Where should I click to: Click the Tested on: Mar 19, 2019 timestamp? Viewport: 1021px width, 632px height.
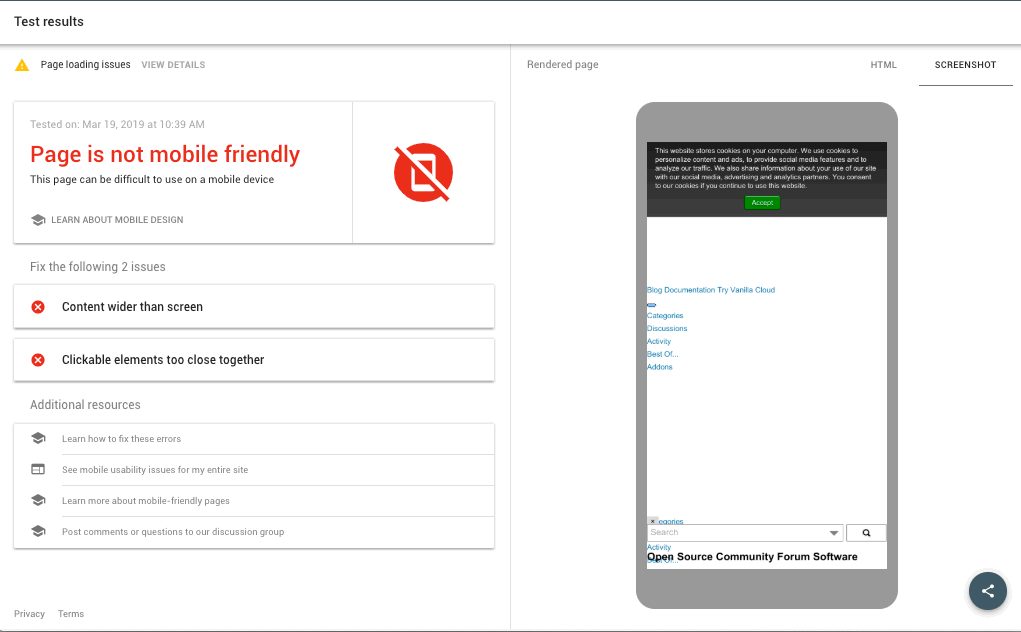click(117, 124)
